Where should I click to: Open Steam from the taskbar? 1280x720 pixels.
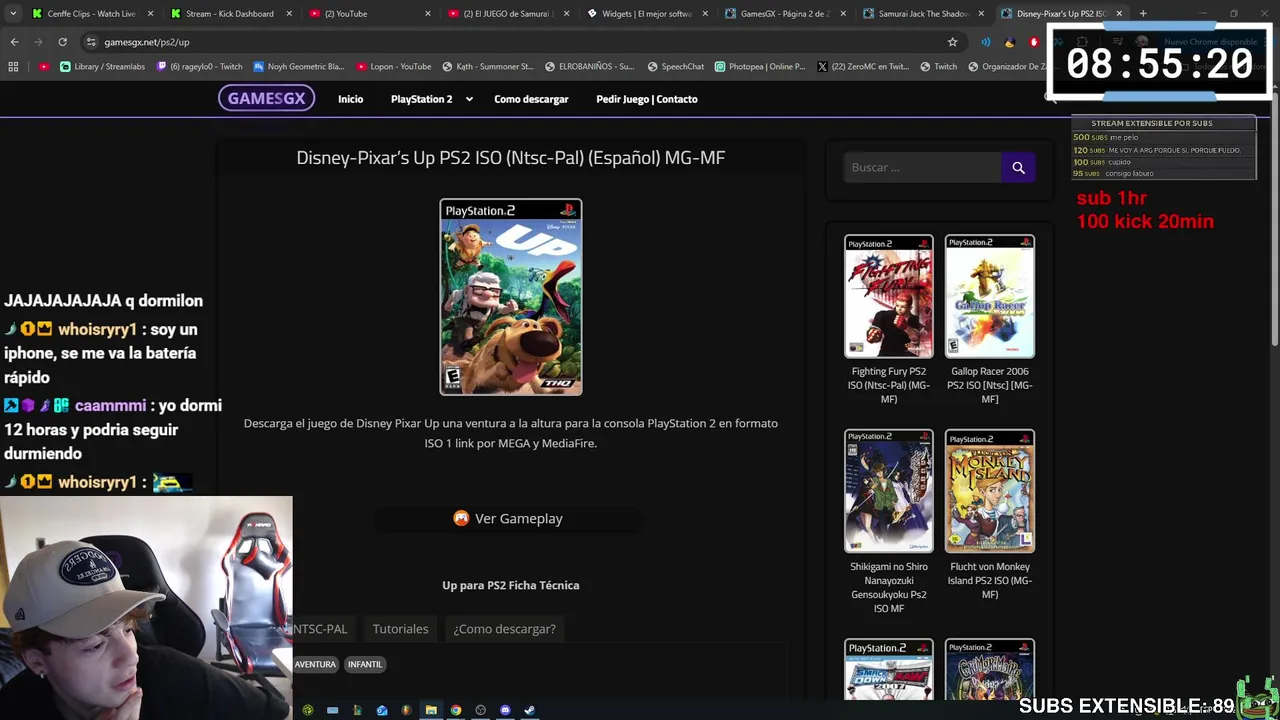(x=529, y=710)
